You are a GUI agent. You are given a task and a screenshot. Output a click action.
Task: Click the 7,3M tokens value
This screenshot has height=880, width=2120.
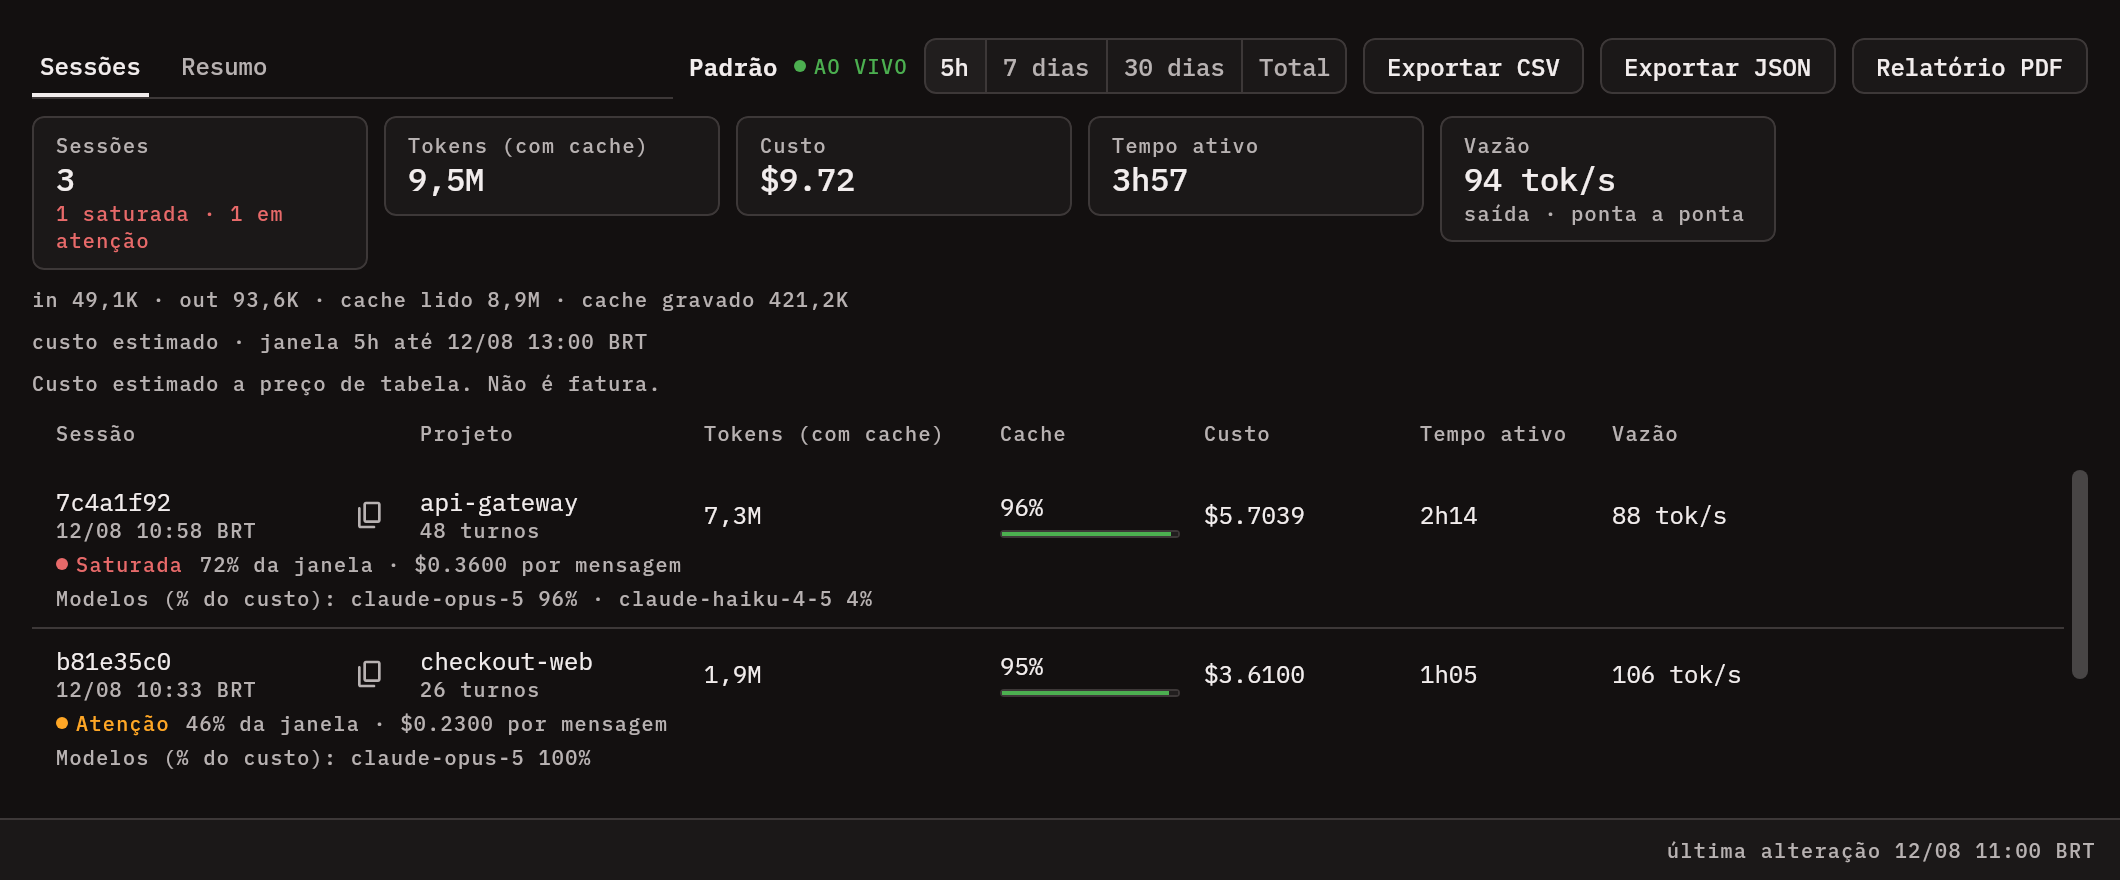click(733, 516)
